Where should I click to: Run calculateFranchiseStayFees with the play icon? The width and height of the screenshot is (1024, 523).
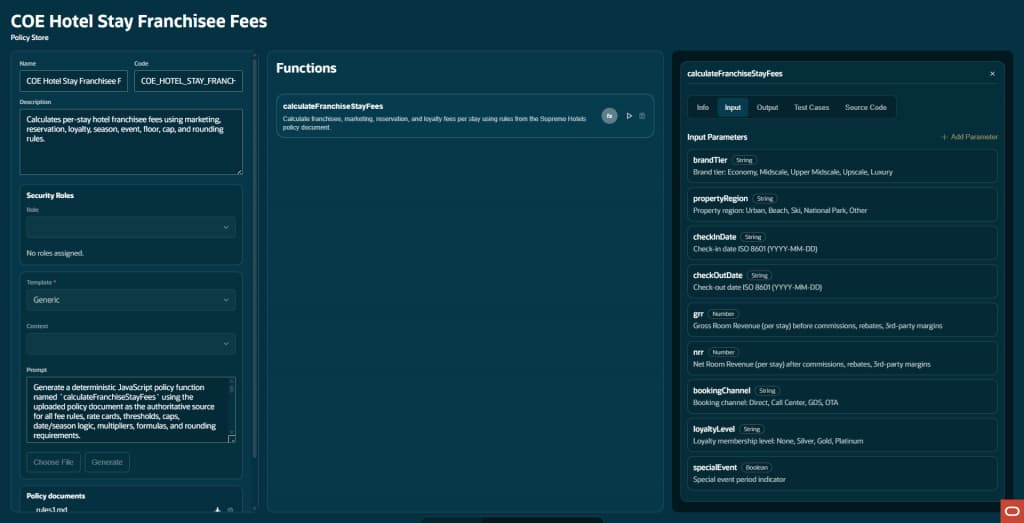tap(629, 116)
